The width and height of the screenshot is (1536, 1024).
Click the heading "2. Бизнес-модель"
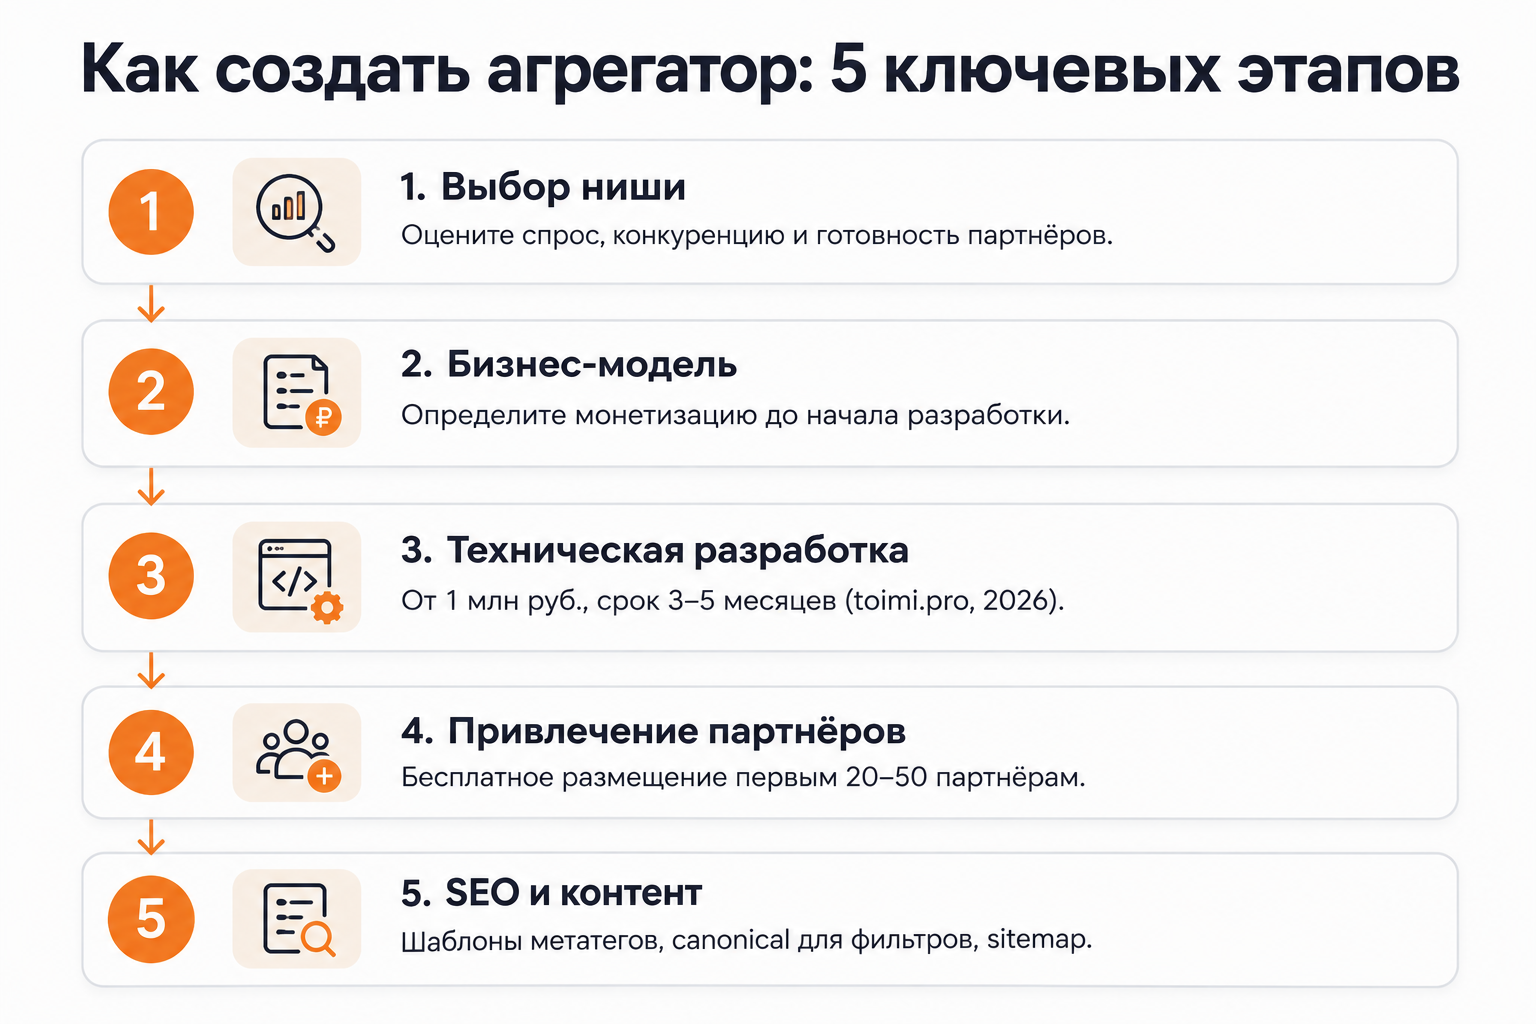point(569,365)
